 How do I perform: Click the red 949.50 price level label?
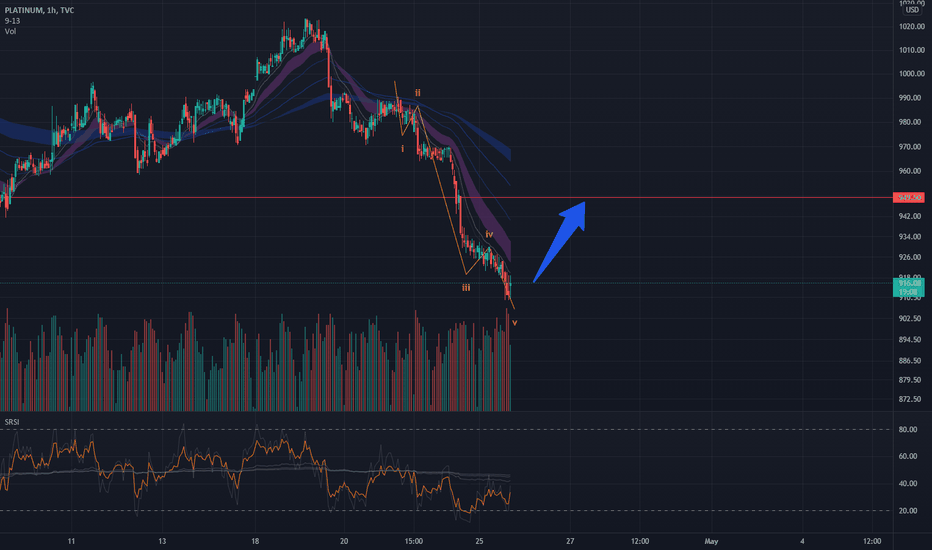[909, 197]
